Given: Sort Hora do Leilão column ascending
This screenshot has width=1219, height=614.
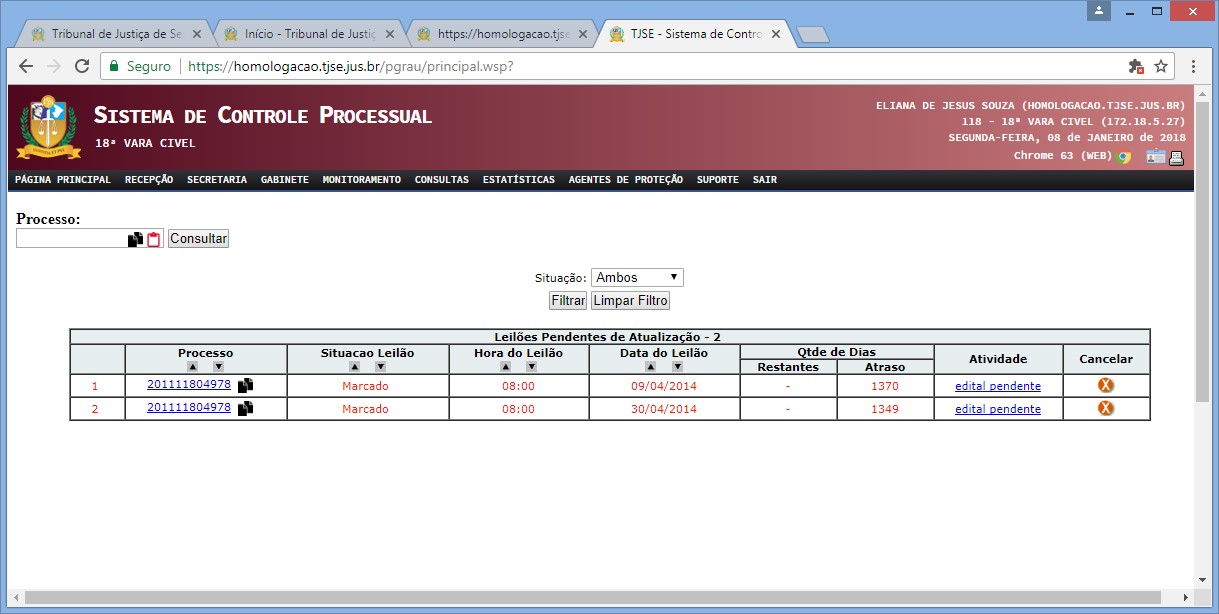Looking at the screenshot, I should tap(506, 367).
